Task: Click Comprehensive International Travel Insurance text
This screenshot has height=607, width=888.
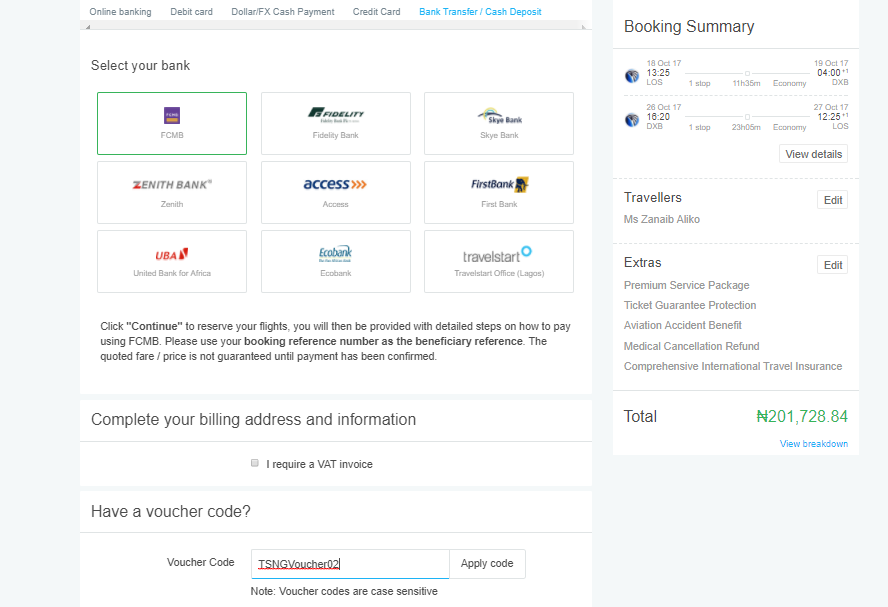Action: [x=733, y=366]
